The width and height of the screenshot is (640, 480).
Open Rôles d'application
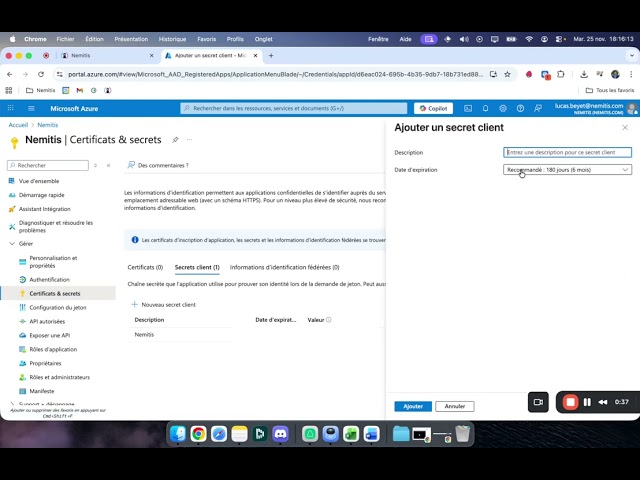click(53, 349)
